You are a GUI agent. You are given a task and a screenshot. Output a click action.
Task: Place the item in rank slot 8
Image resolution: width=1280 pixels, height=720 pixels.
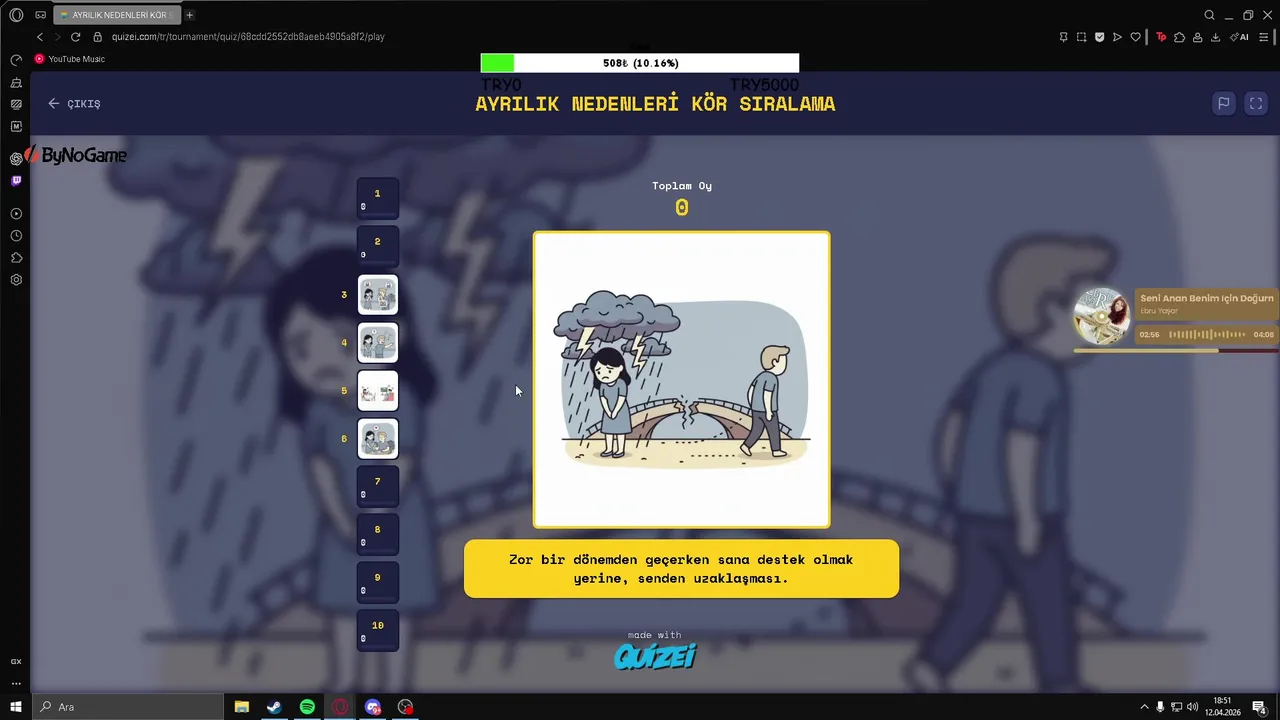[378, 534]
